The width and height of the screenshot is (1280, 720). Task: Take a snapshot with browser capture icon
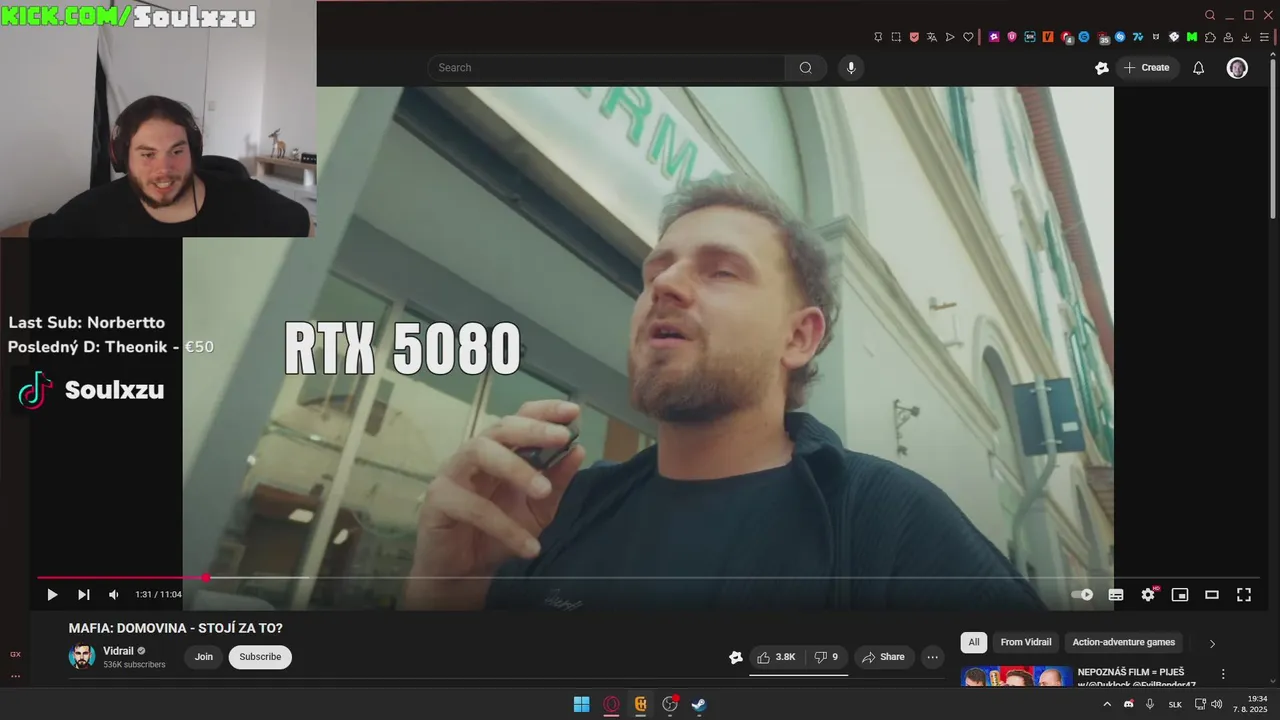click(x=896, y=37)
